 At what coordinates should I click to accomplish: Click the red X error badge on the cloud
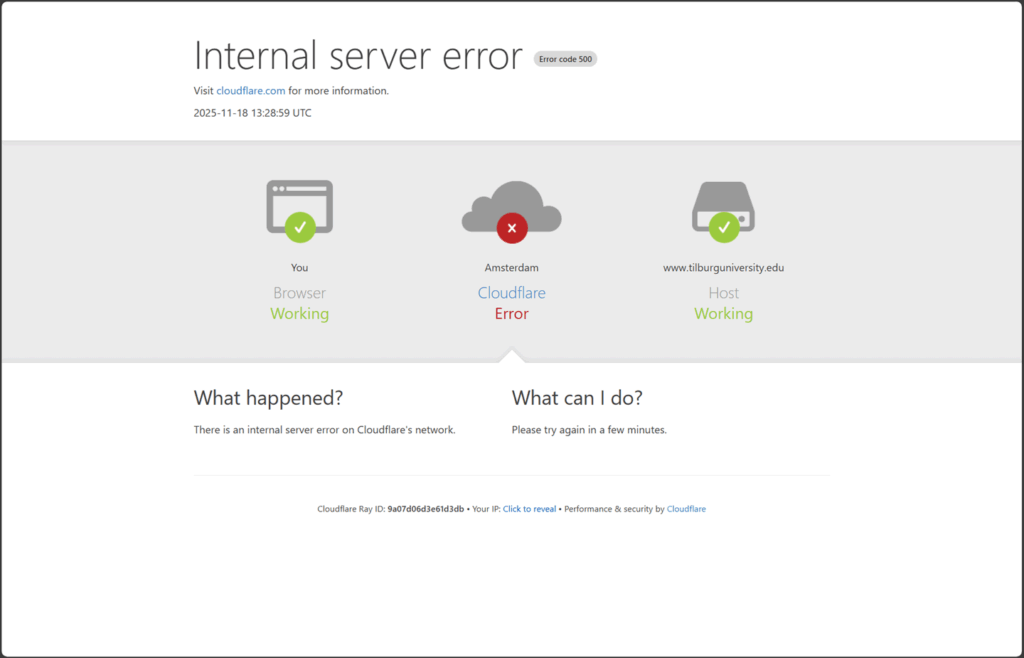click(511, 228)
